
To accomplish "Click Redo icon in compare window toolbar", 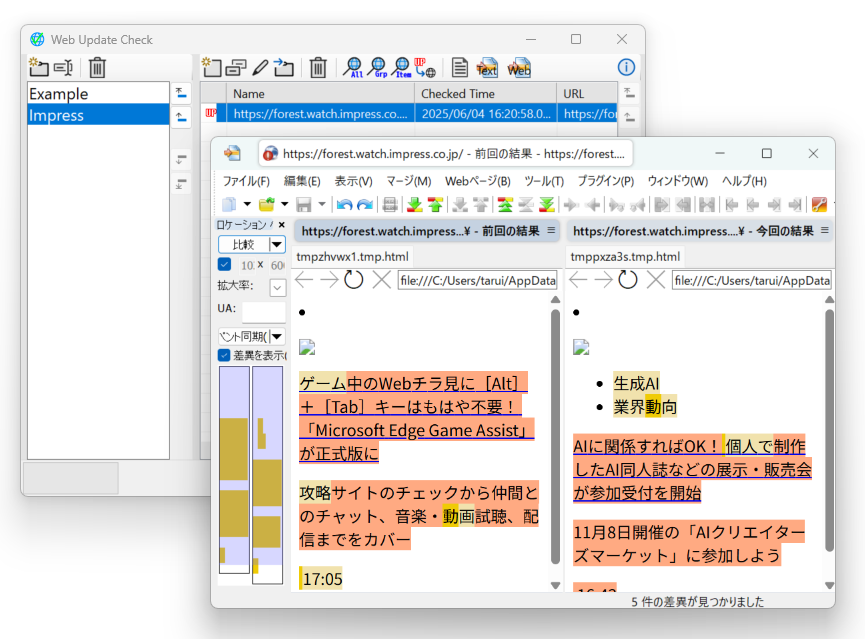I will [365, 205].
